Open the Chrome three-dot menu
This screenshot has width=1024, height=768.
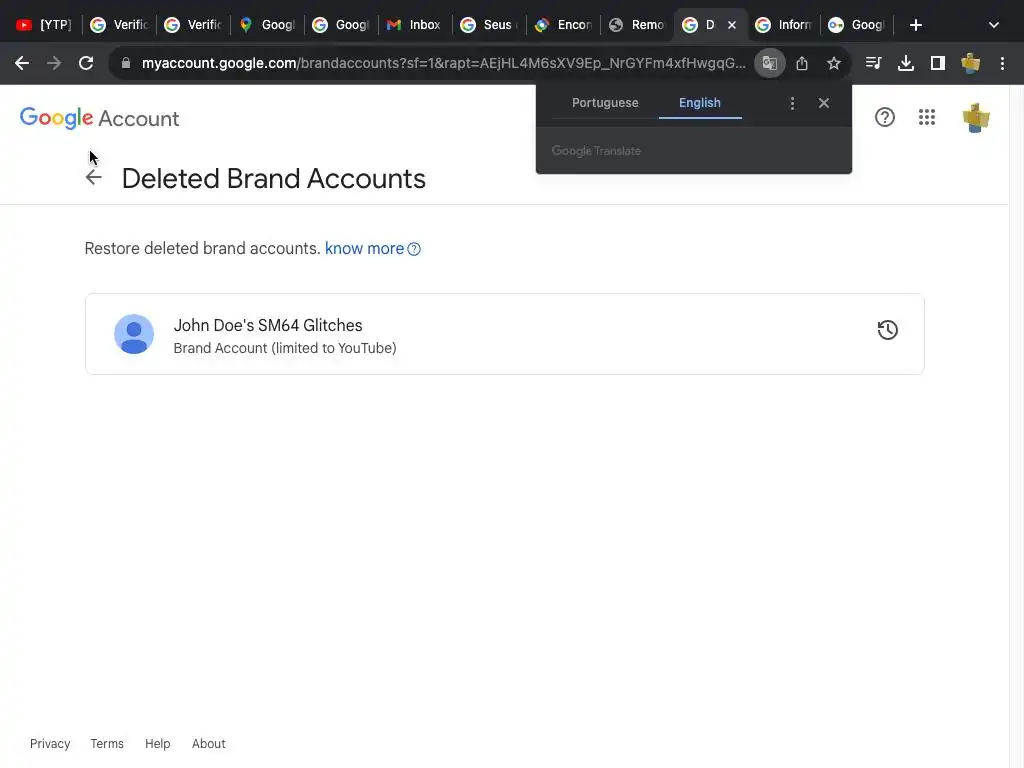tap(1002, 63)
